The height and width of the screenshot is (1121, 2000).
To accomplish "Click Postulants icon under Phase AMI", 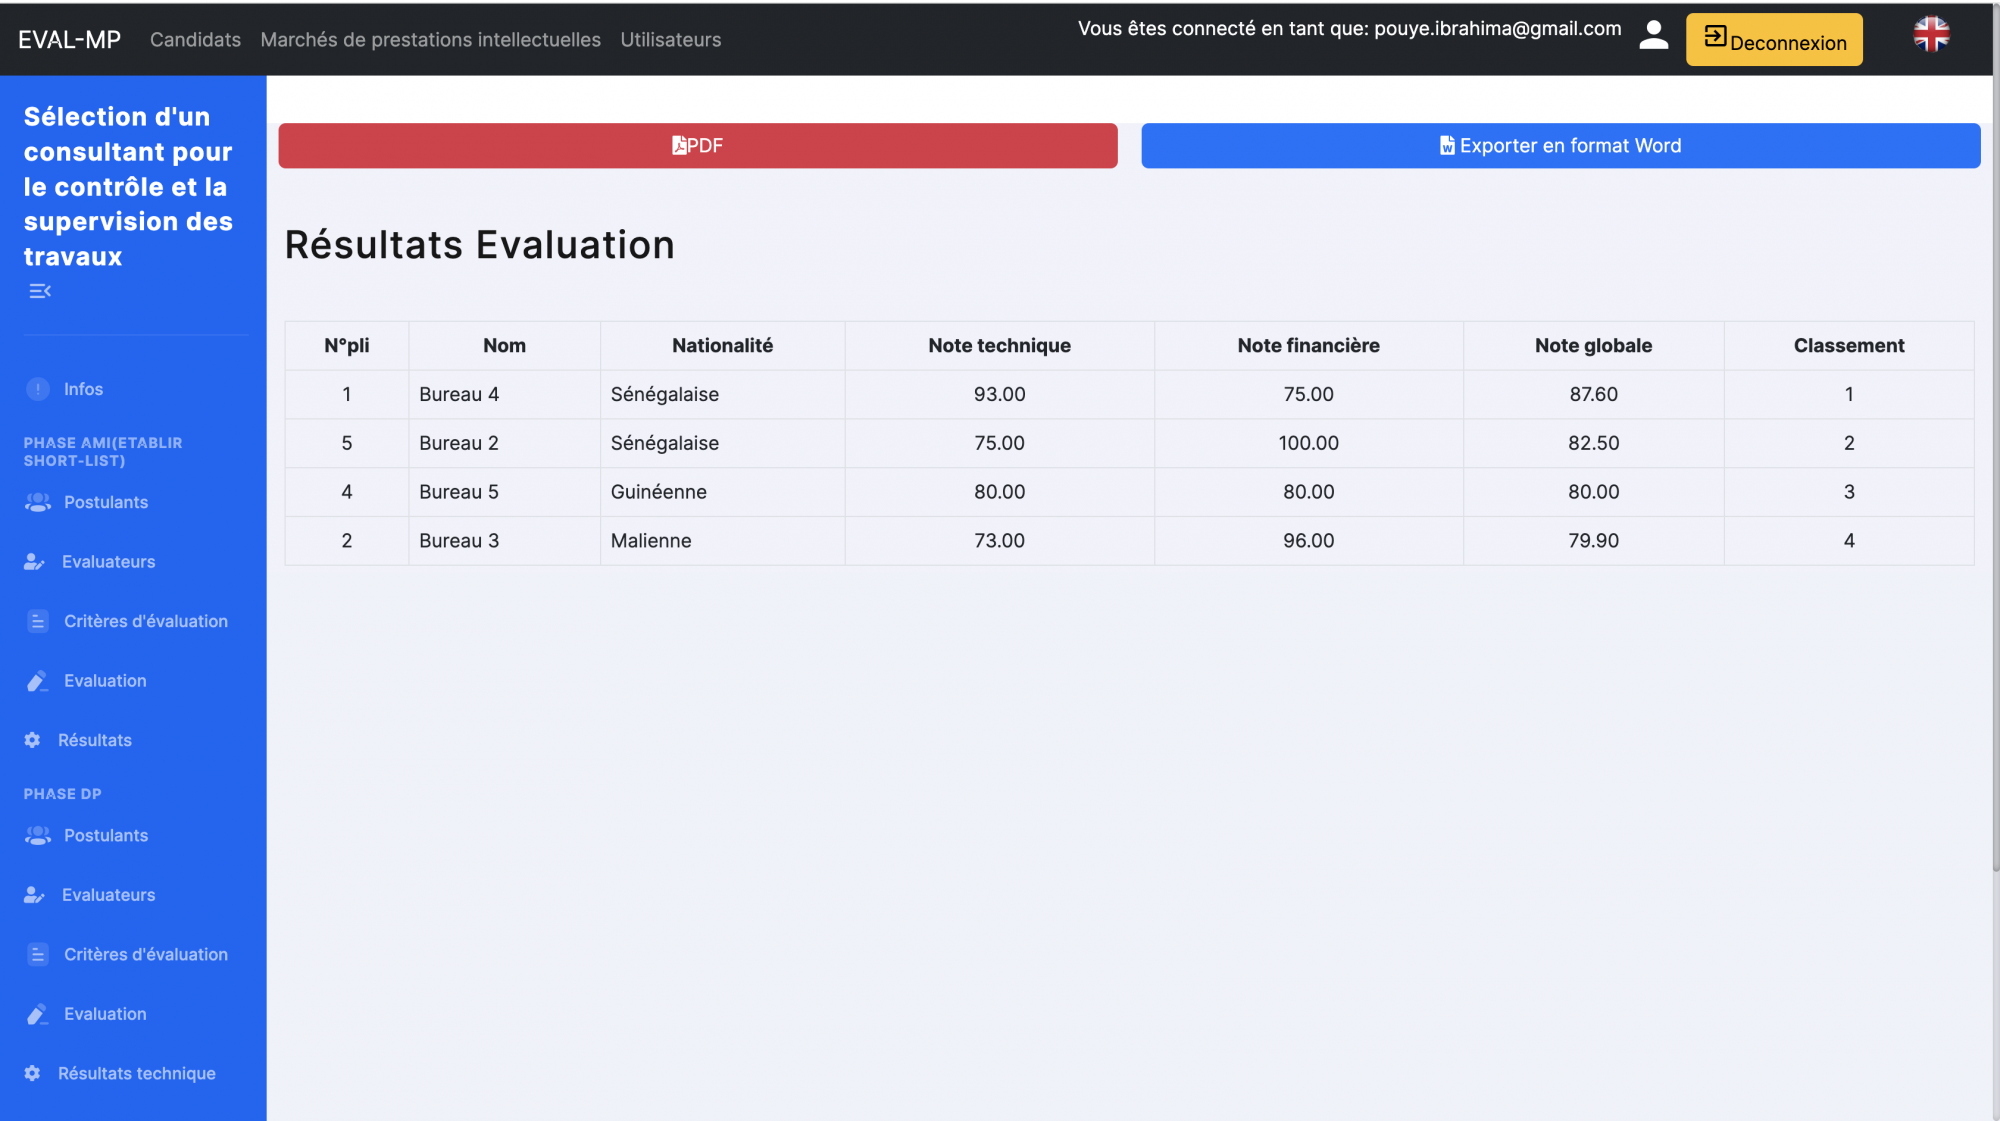I will [x=38, y=502].
